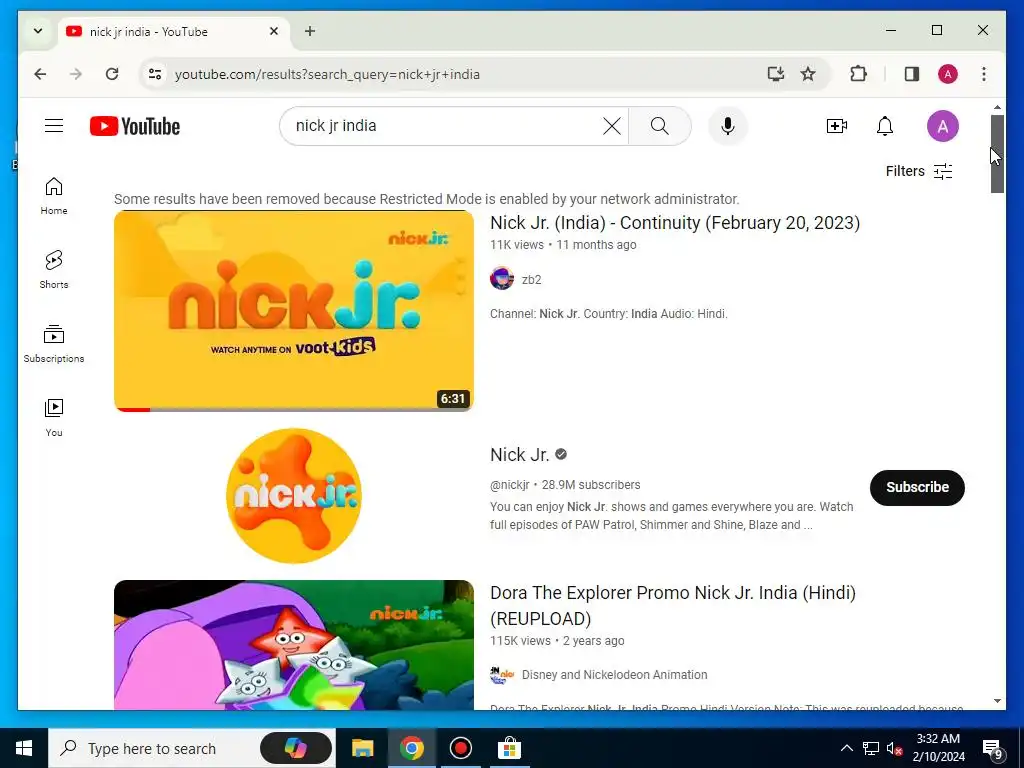The height and width of the screenshot is (768, 1024).
Task: Open the notifications bell
Action: point(885,126)
